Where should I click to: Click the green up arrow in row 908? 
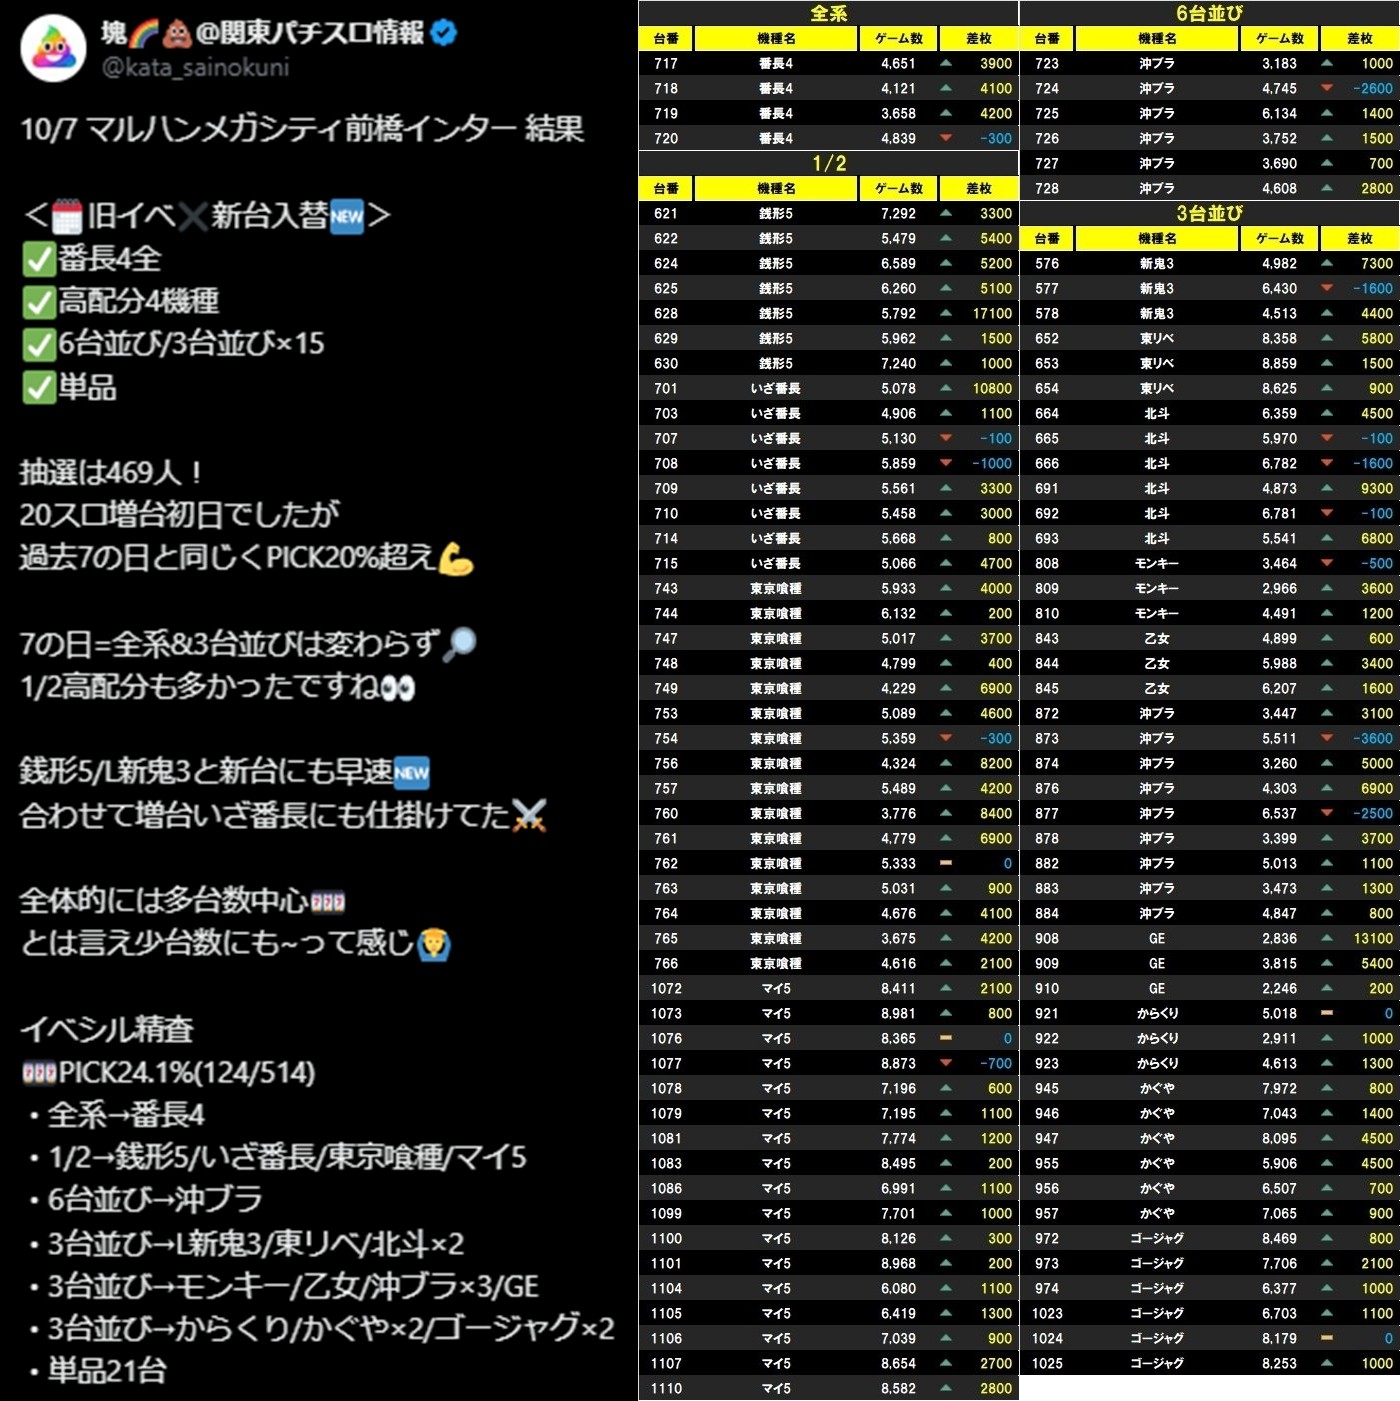1326,938
